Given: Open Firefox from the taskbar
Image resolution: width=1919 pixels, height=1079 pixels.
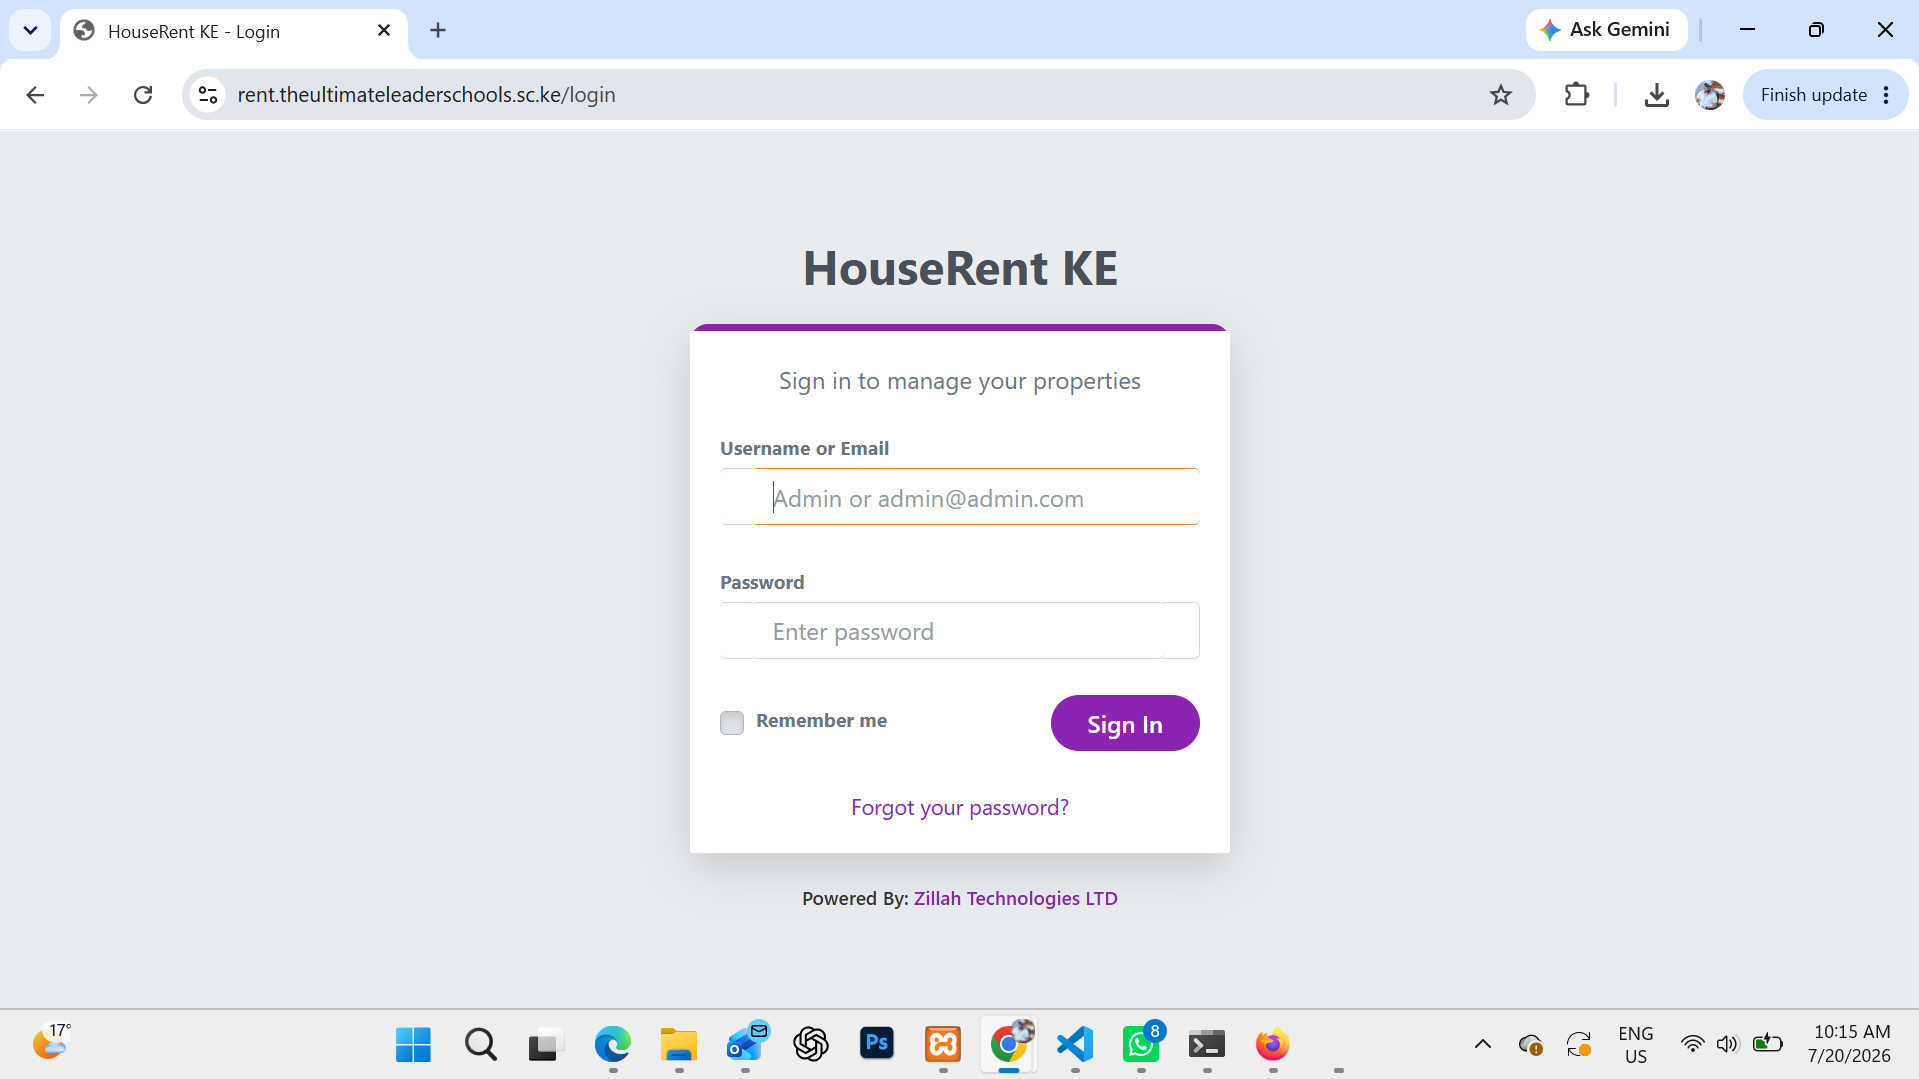Looking at the screenshot, I should click(x=1273, y=1045).
